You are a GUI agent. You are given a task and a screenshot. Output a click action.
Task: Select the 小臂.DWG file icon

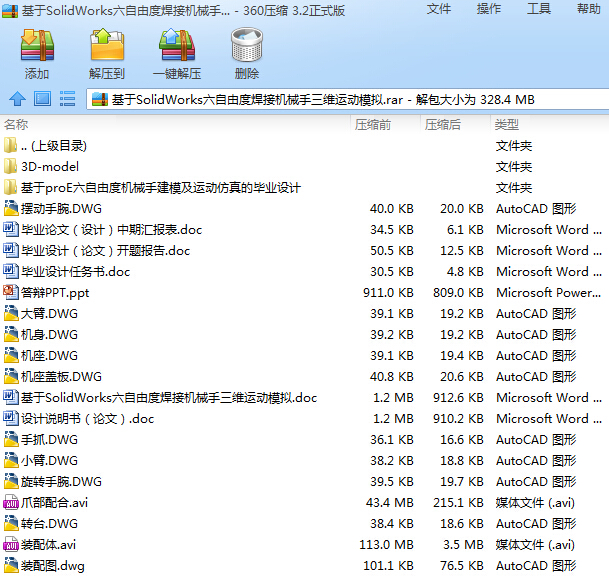click(x=11, y=460)
